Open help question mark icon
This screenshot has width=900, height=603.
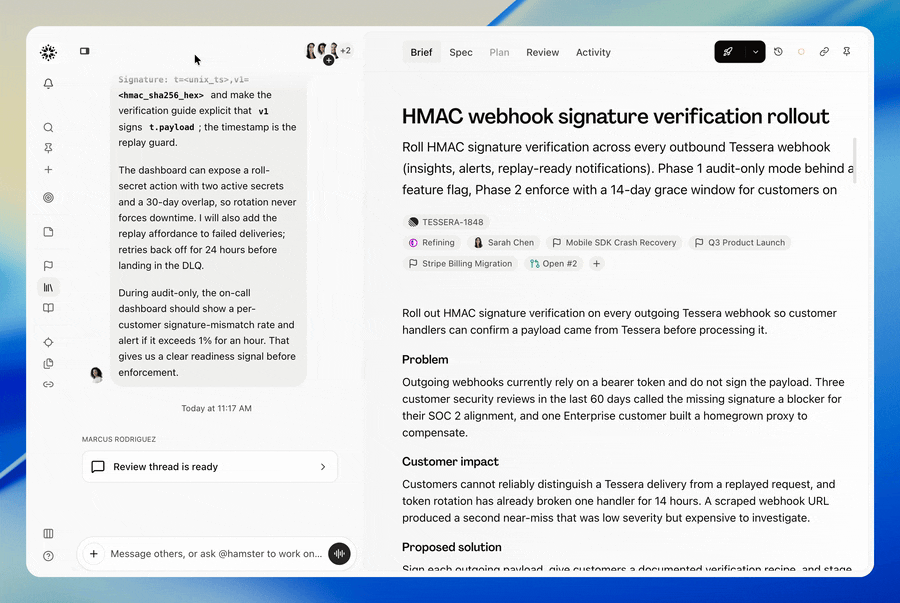pyautogui.click(x=48, y=556)
